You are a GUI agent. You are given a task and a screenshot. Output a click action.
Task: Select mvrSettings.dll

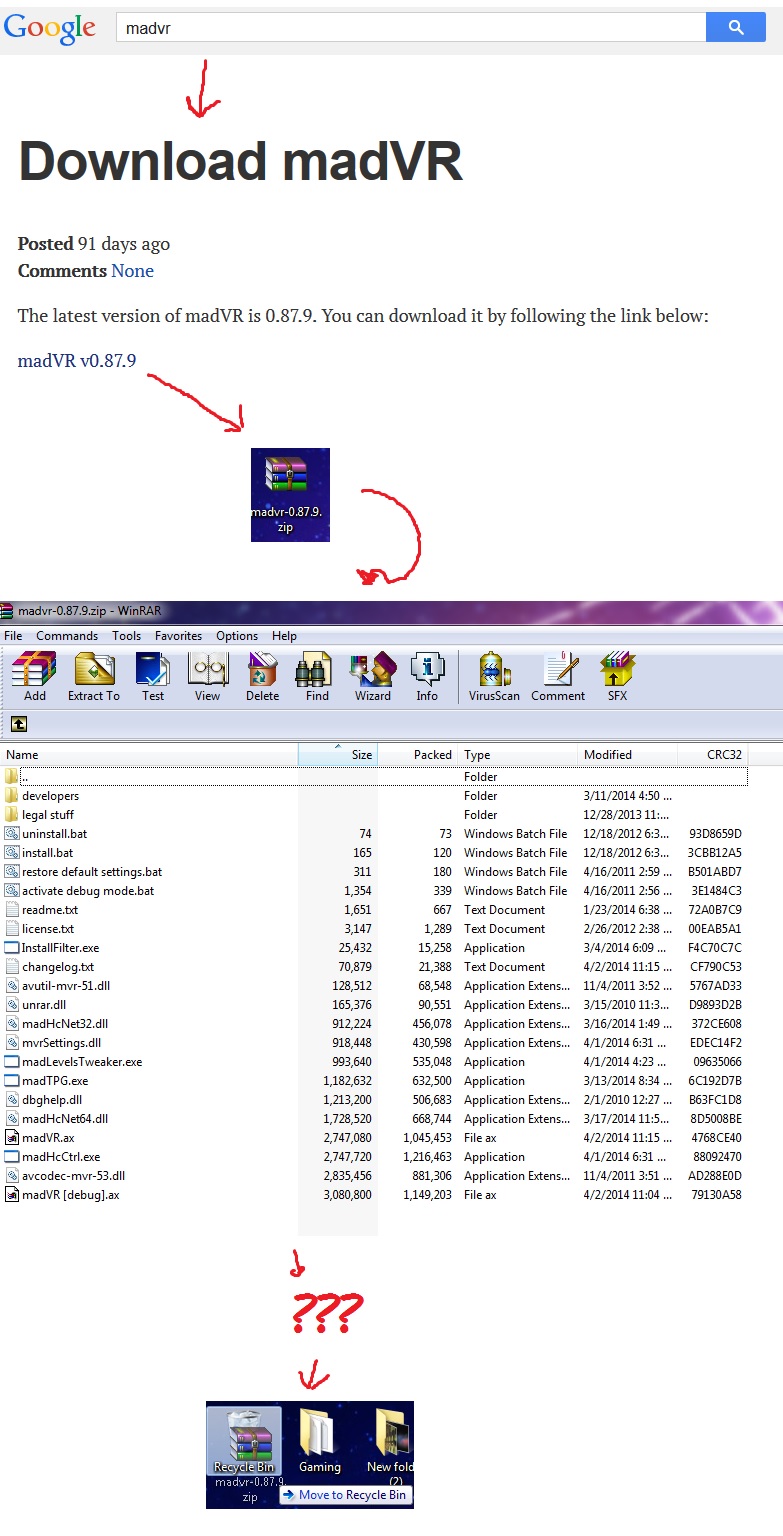(374, 1043)
